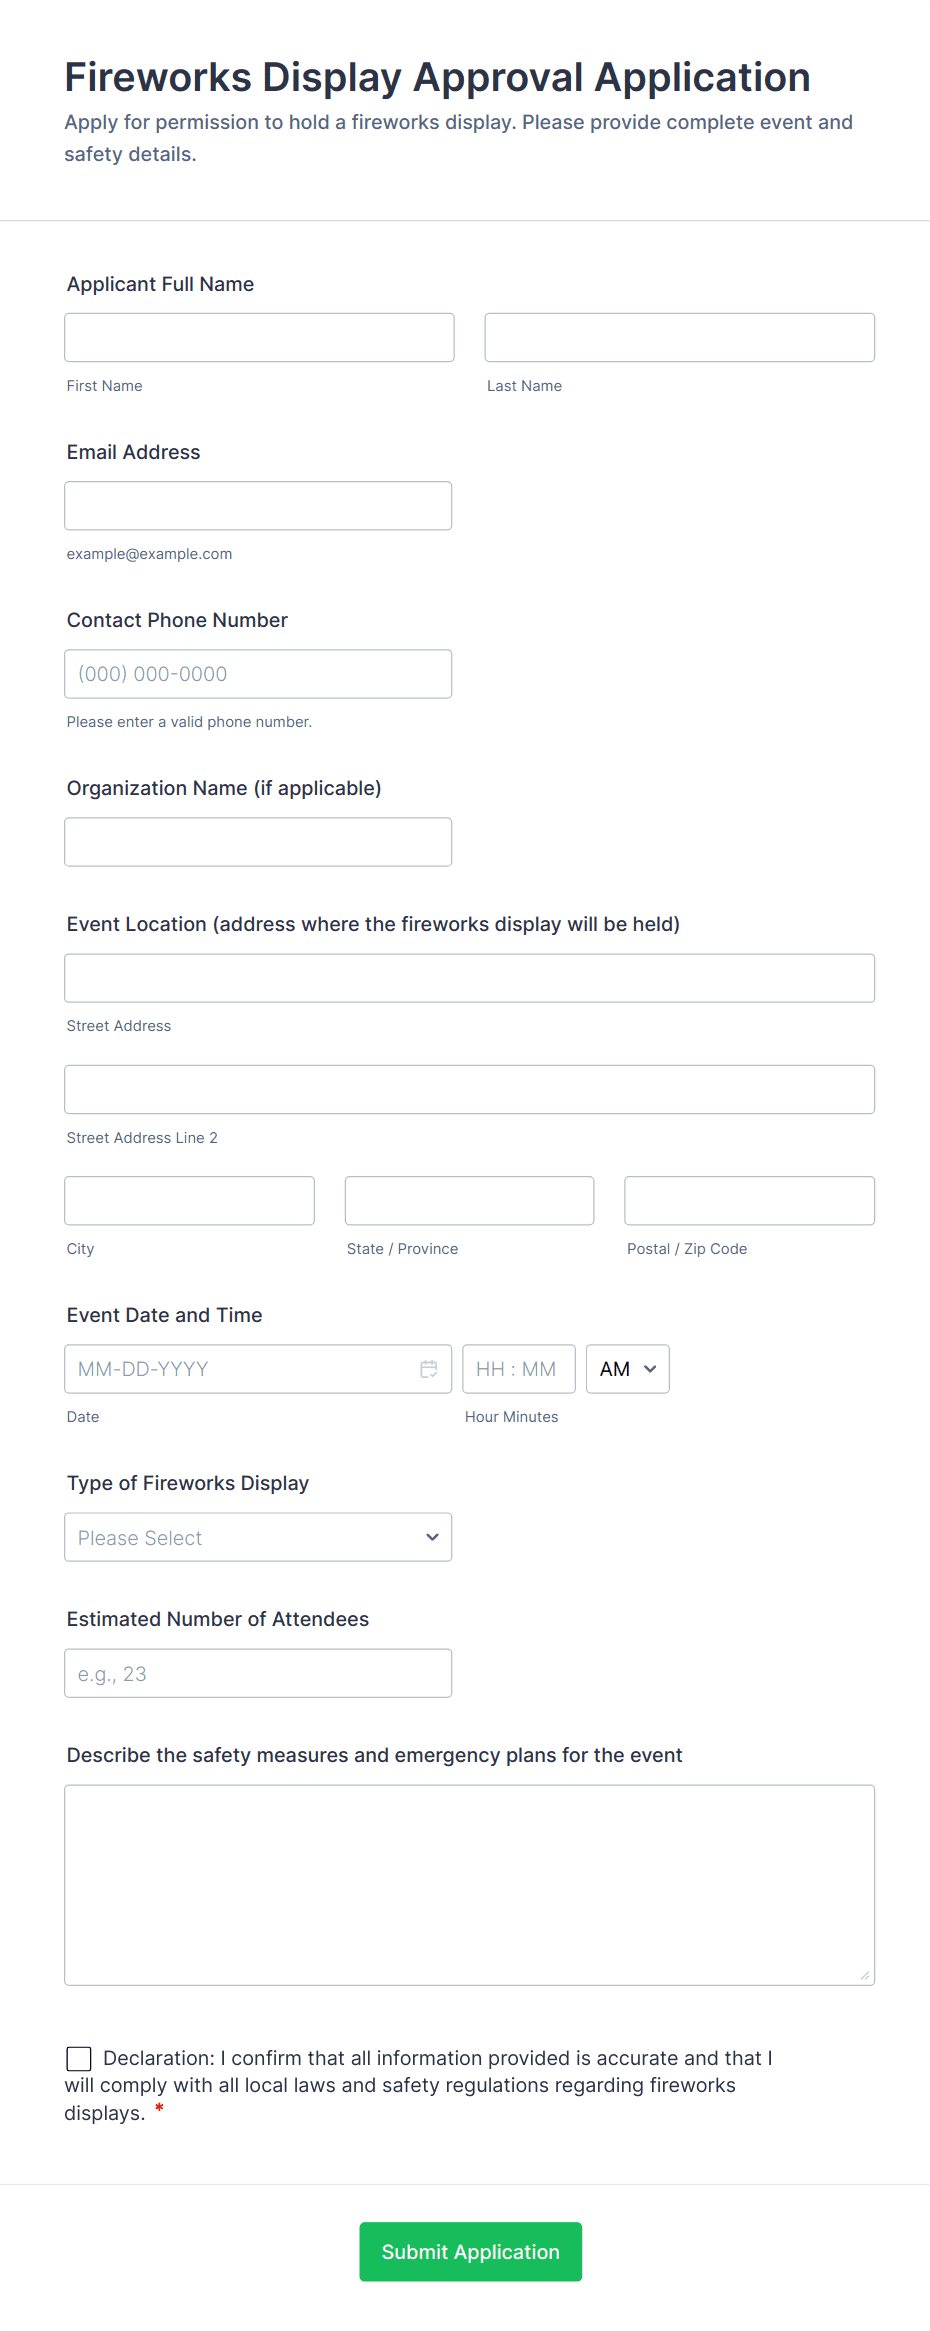
Task: Select the Email Address input
Action: pos(258,505)
